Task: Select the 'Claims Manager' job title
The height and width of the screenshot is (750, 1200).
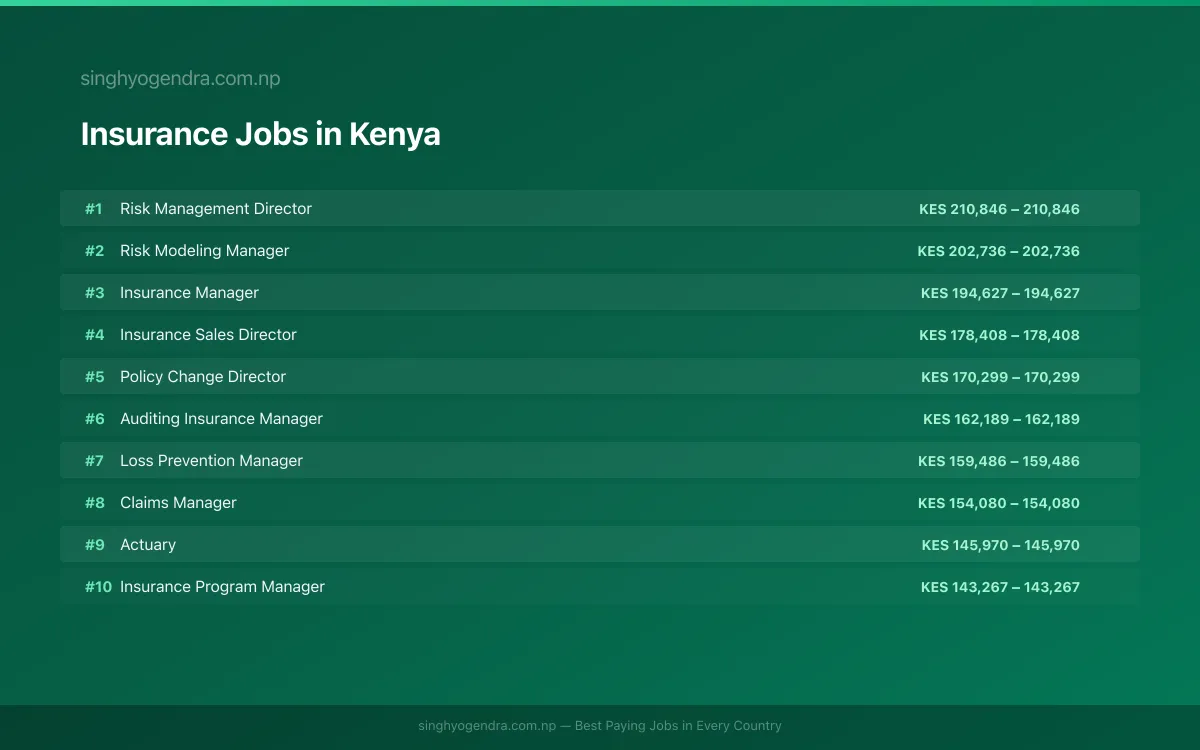Action: pos(178,503)
